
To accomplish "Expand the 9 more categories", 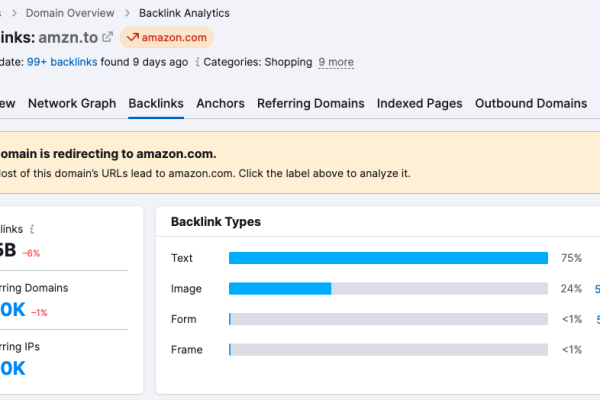I will pos(336,62).
